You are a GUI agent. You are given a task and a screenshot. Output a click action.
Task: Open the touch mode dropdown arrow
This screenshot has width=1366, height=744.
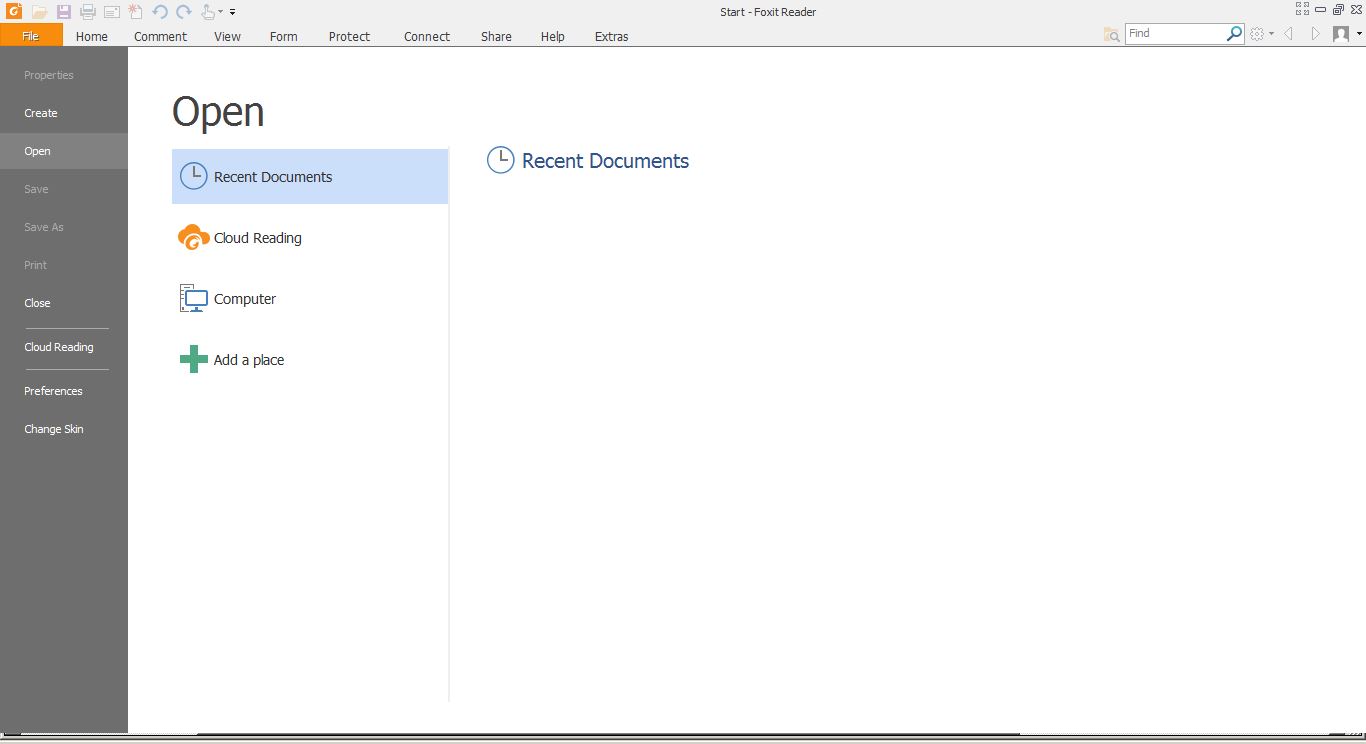pos(220,13)
